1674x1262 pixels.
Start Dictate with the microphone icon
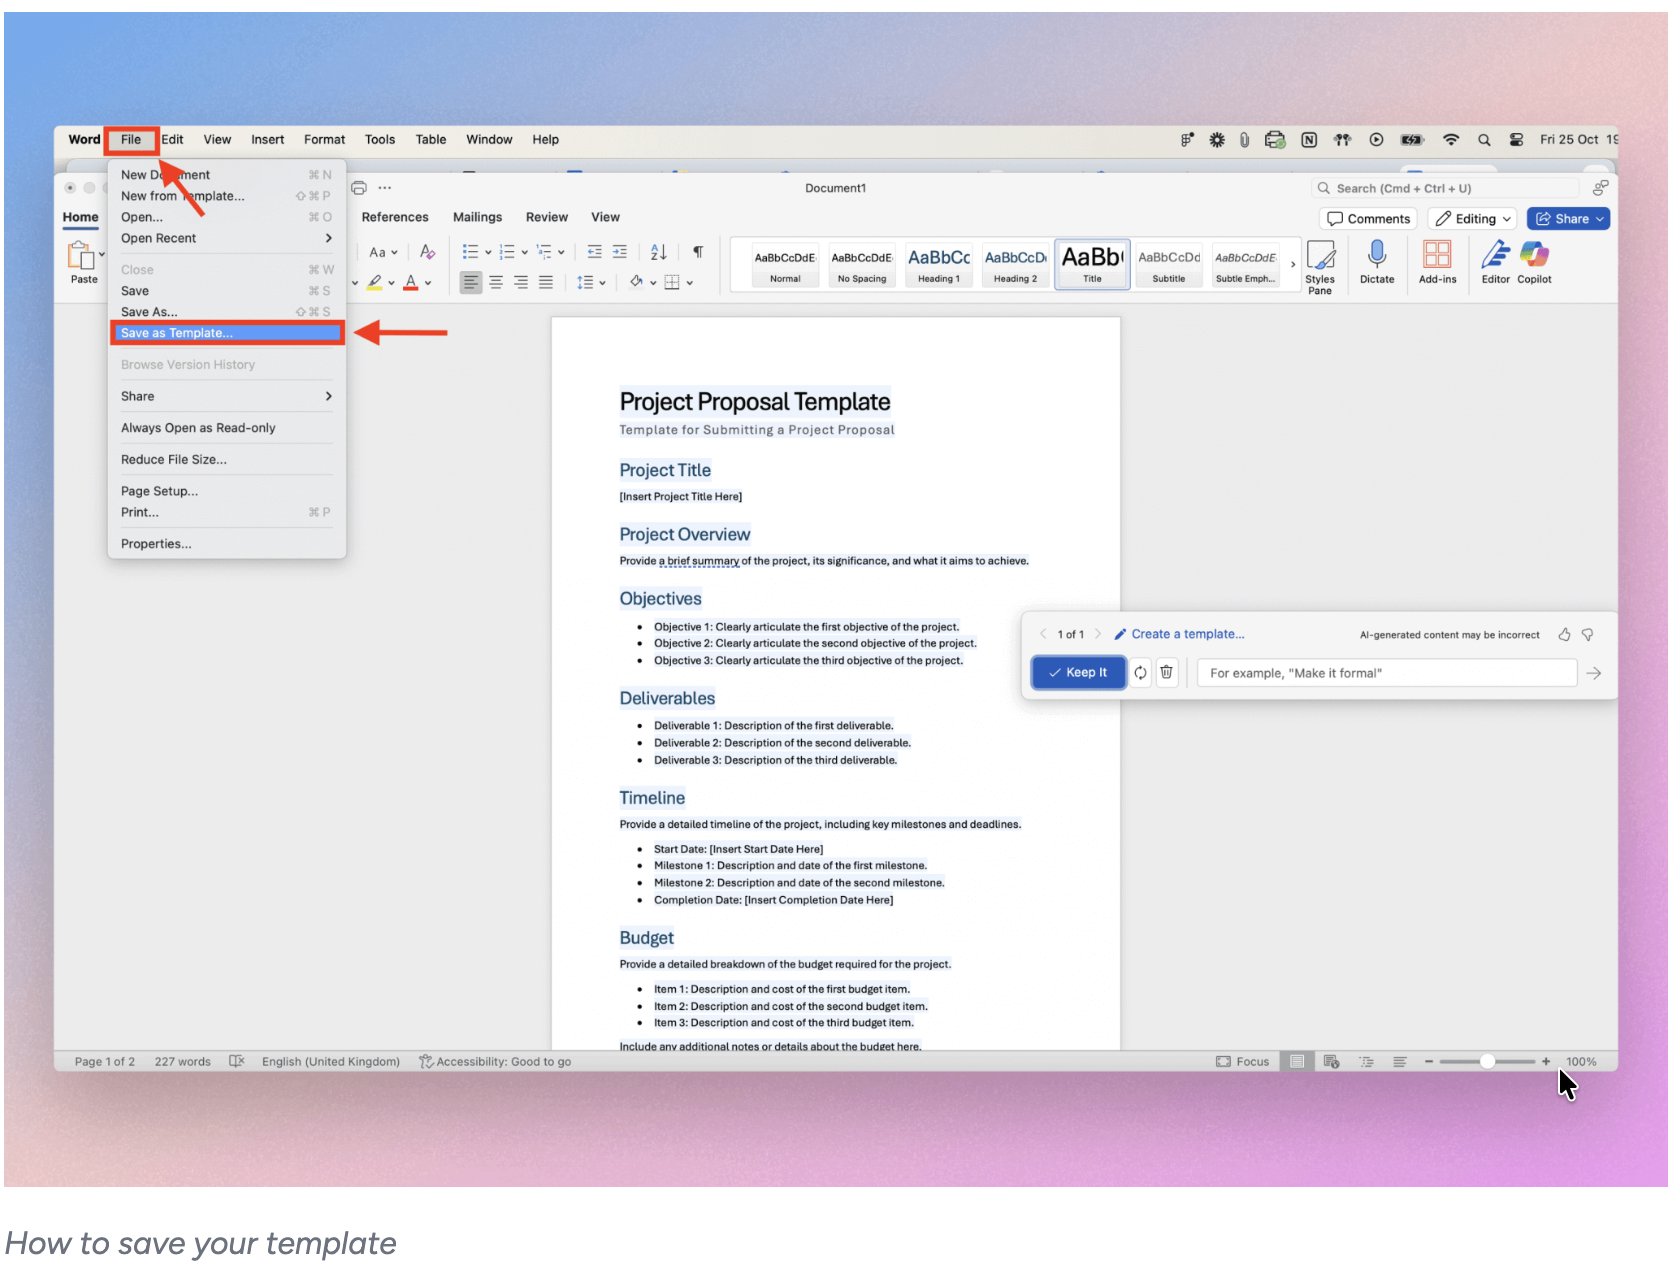pos(1377,254)
